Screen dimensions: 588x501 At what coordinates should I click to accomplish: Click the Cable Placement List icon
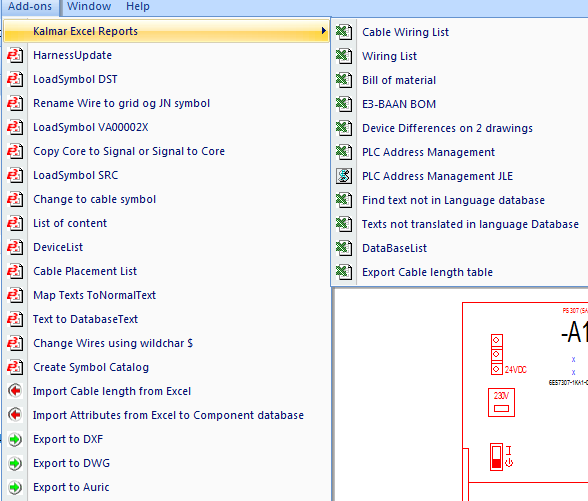click(x=15, y=272)
